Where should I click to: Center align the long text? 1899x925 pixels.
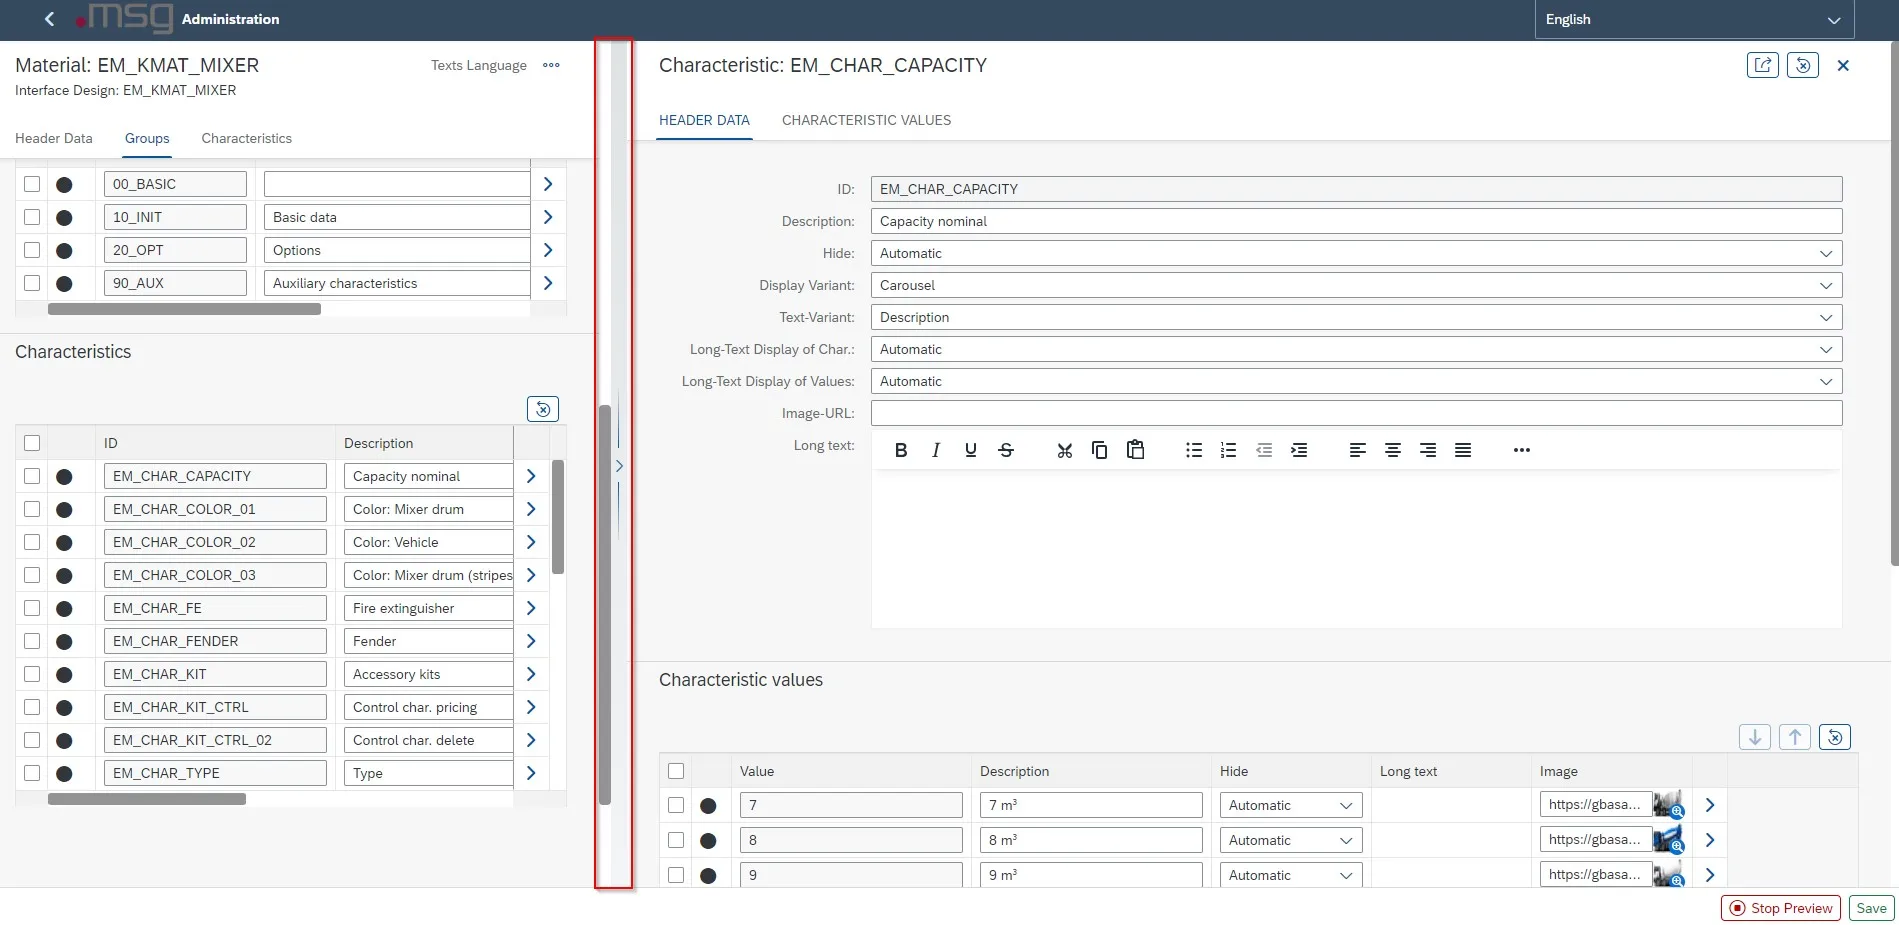[x=1392, y=450]
